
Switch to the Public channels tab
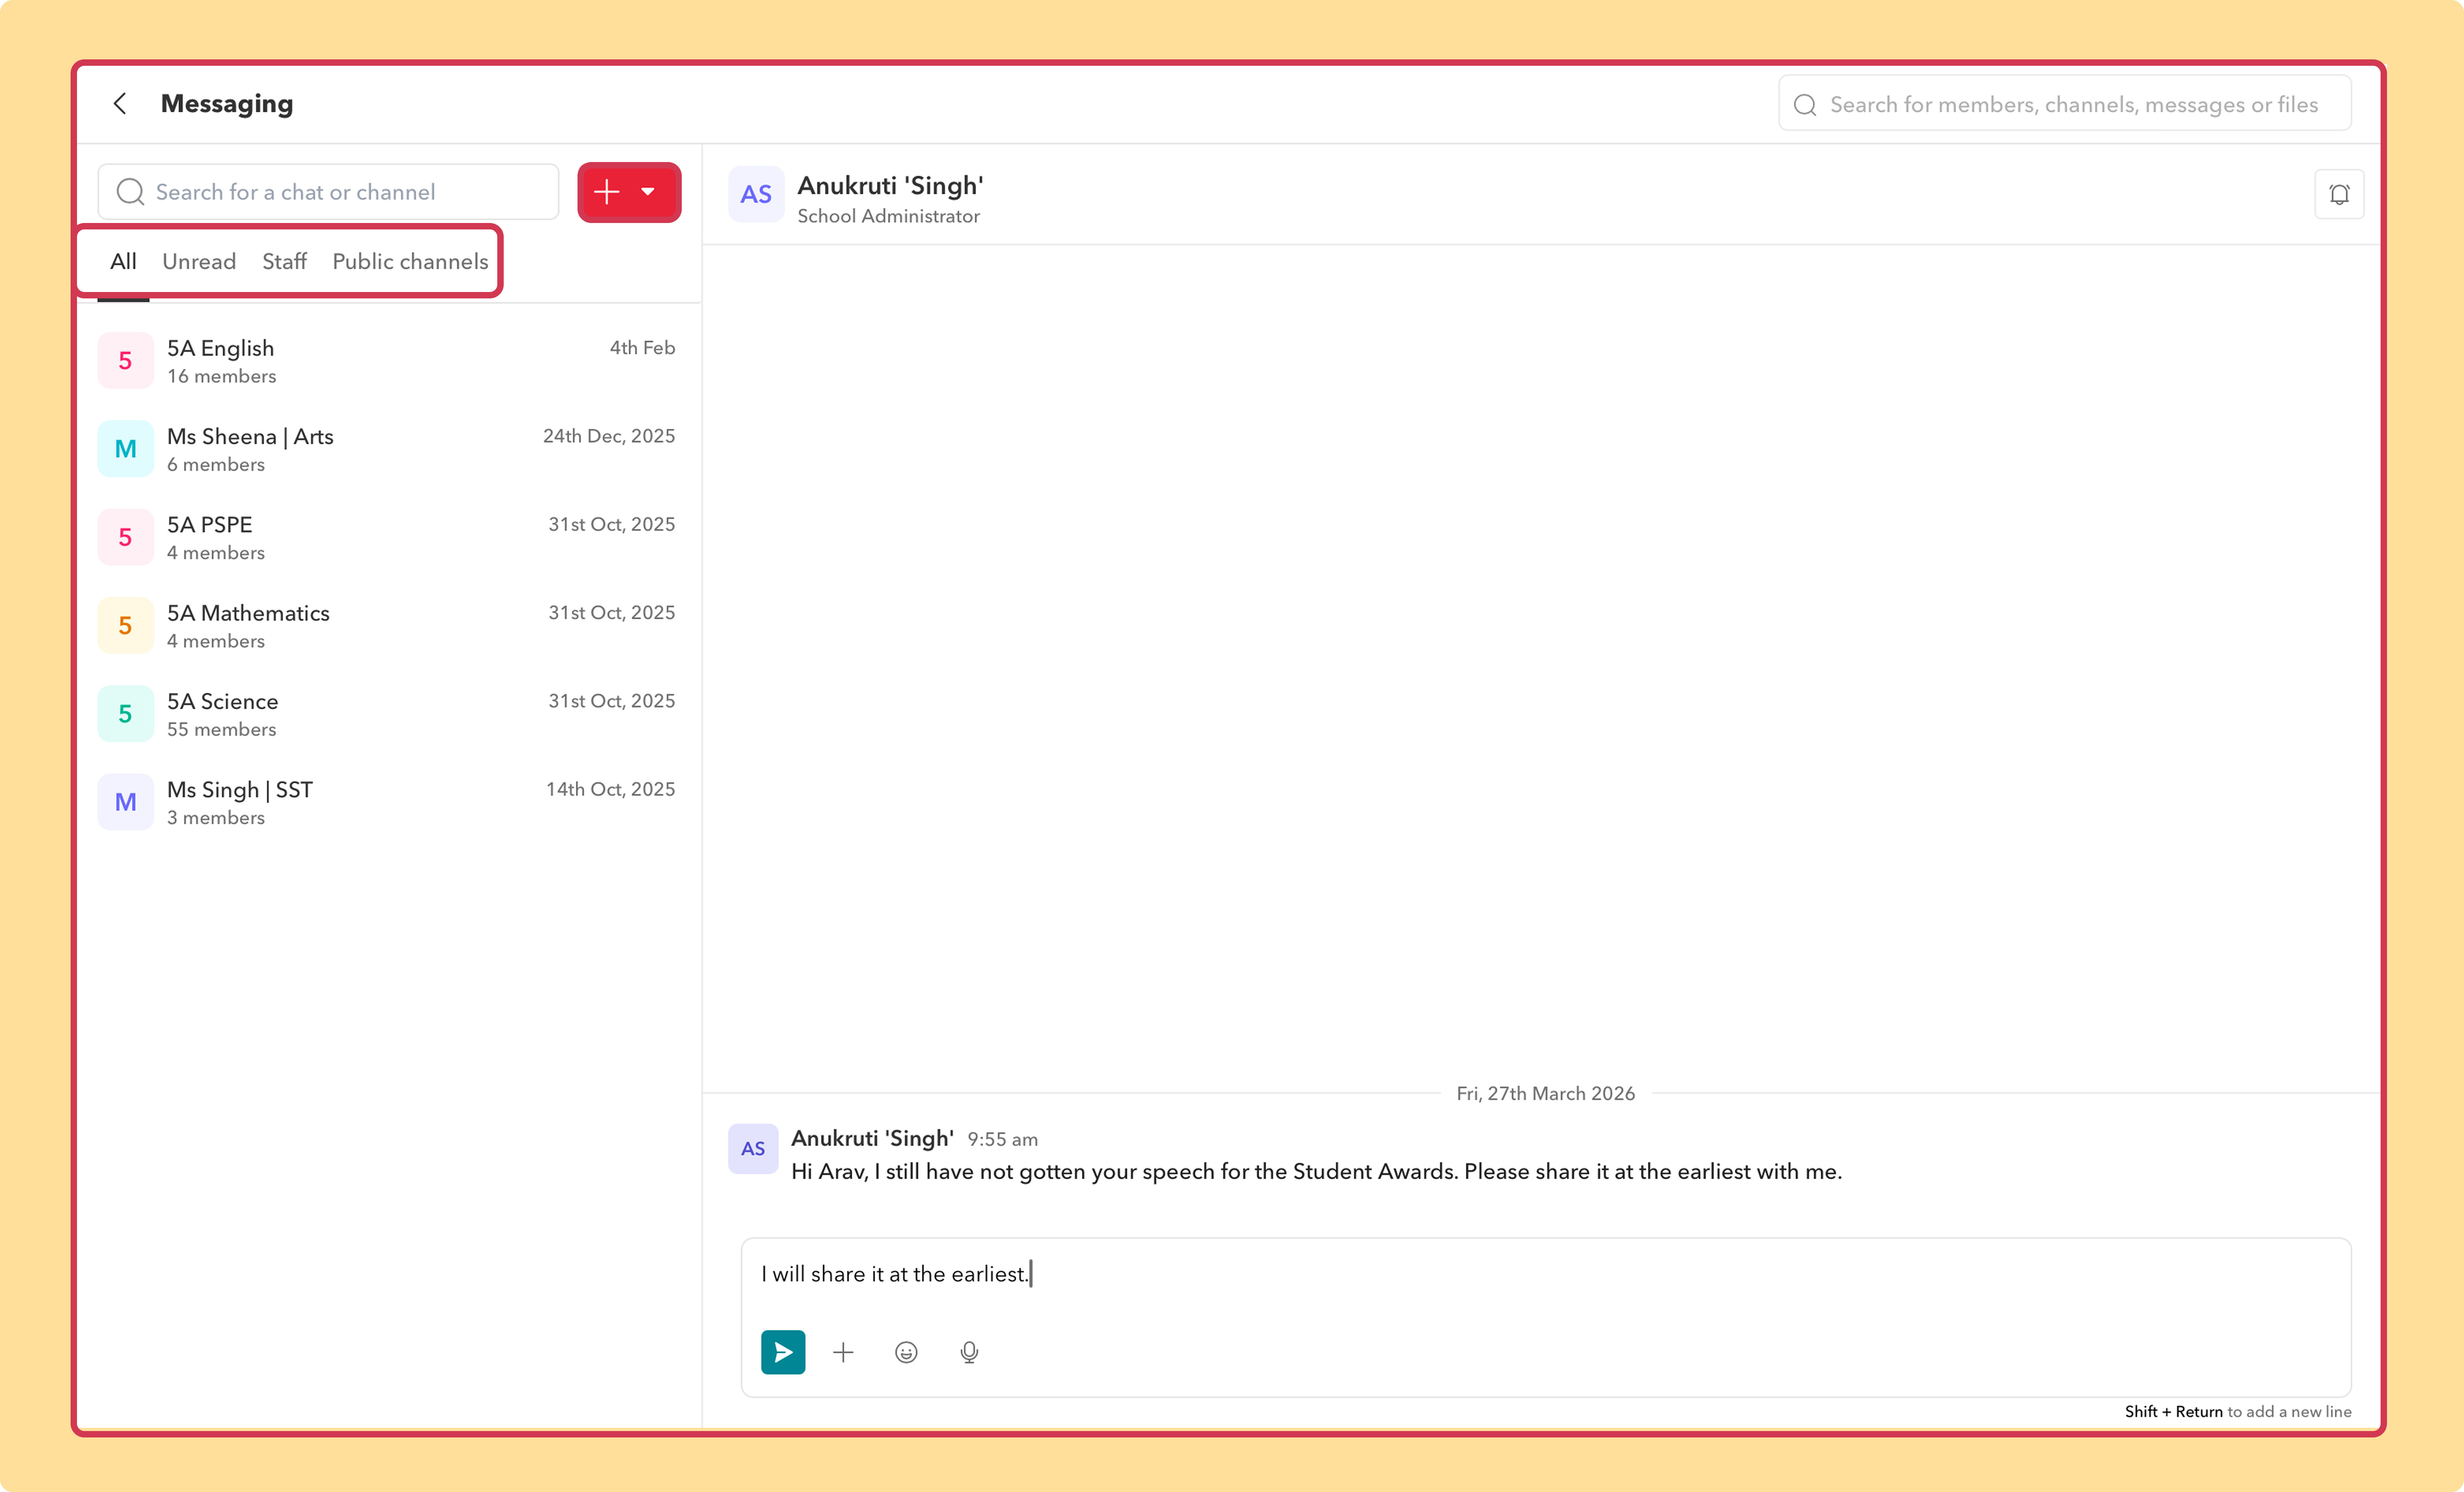point(410,262)
